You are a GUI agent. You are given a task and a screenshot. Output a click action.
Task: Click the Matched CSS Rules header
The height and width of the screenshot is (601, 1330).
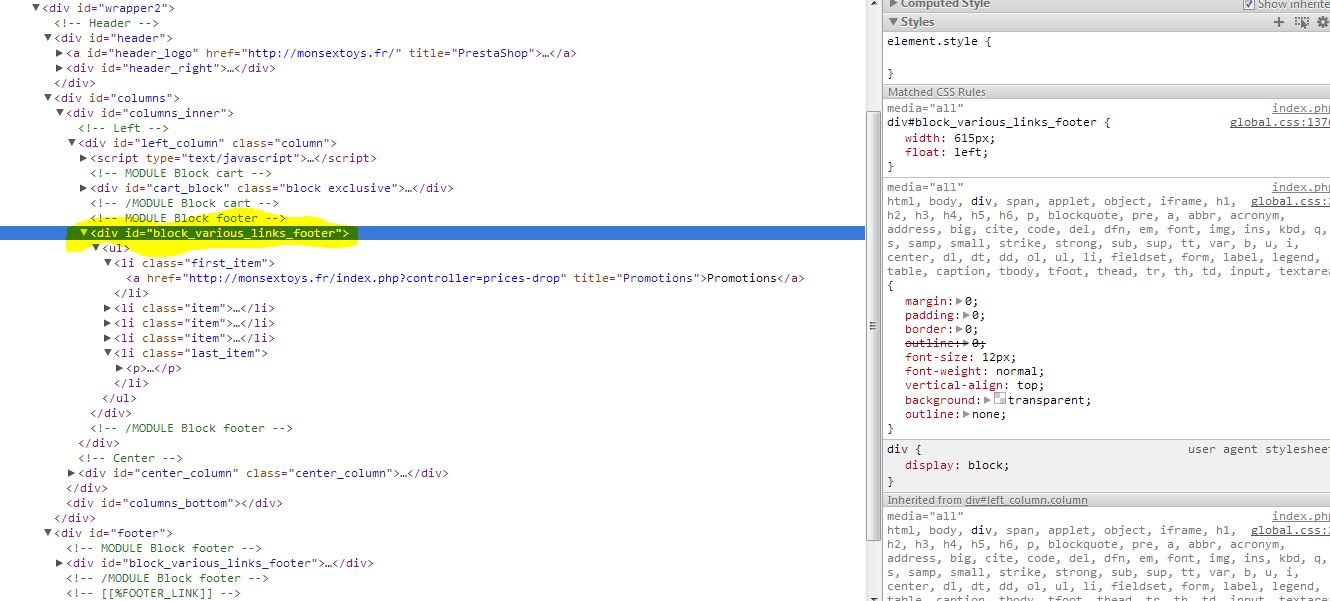(1108, 92)
